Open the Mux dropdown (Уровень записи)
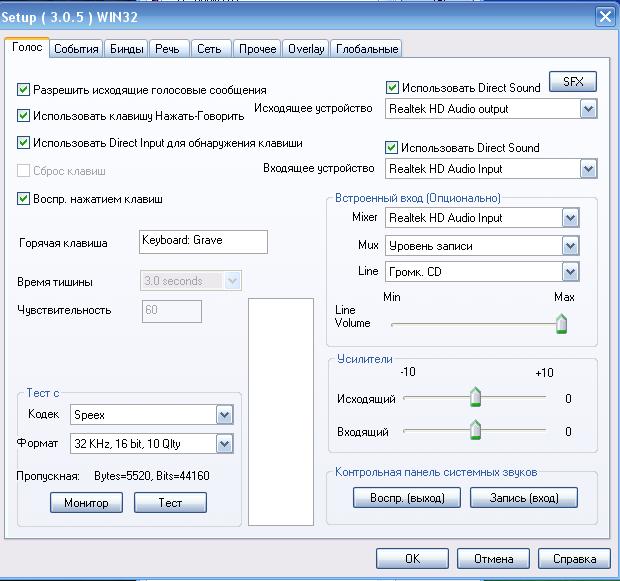 [570, 246]
